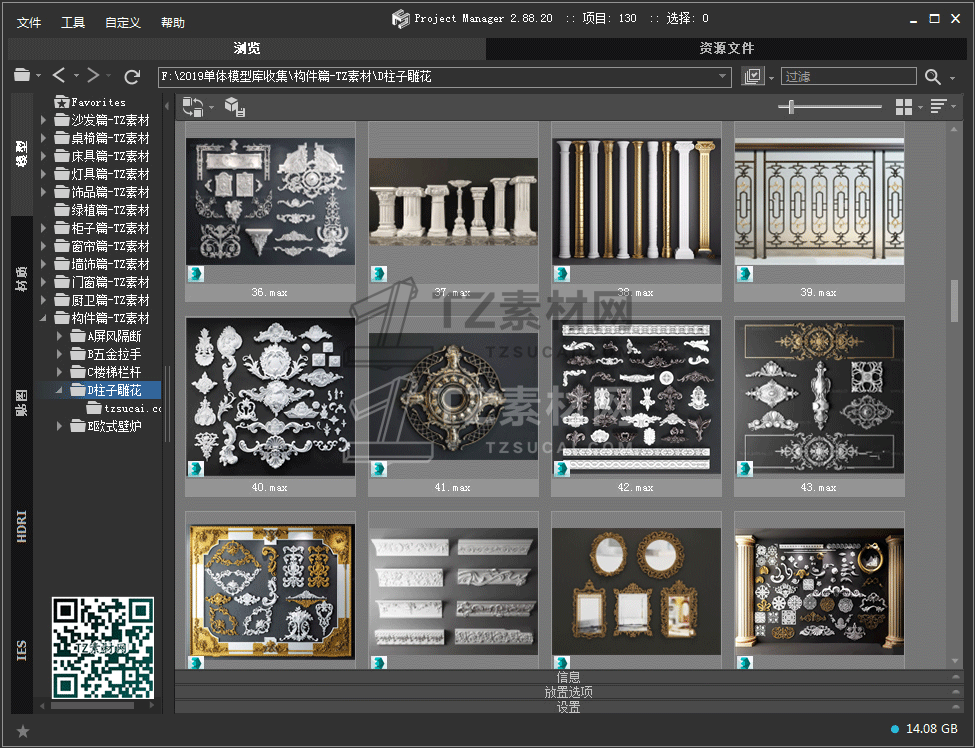Expand the 沙发篇-TZ素材 folder
This screenshot has width=975, height=748.
point(44,120)
